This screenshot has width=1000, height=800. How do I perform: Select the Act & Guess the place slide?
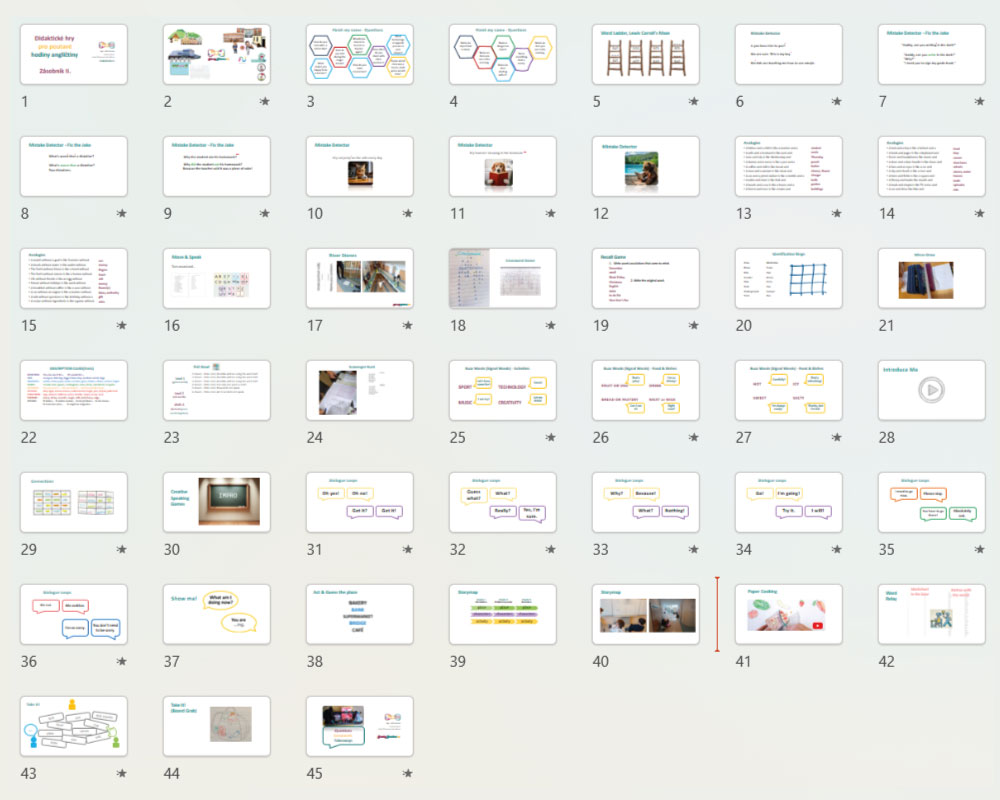coord(360,614)
